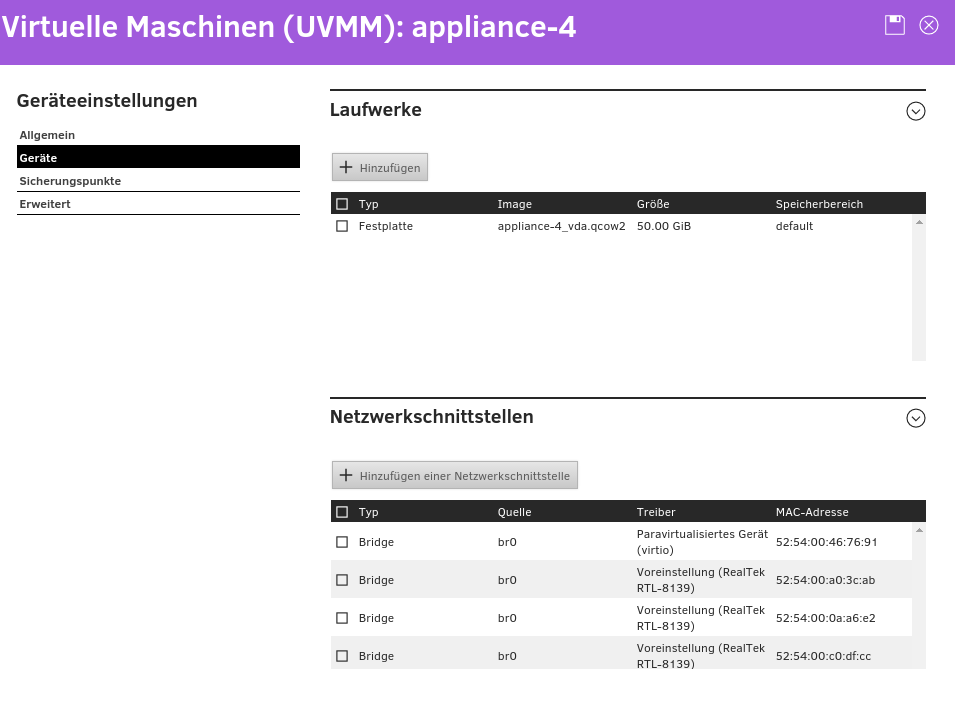Viewport: 955px width, 709px height.
Task: Sort drives by Größe column header
Action: (653, 204)
